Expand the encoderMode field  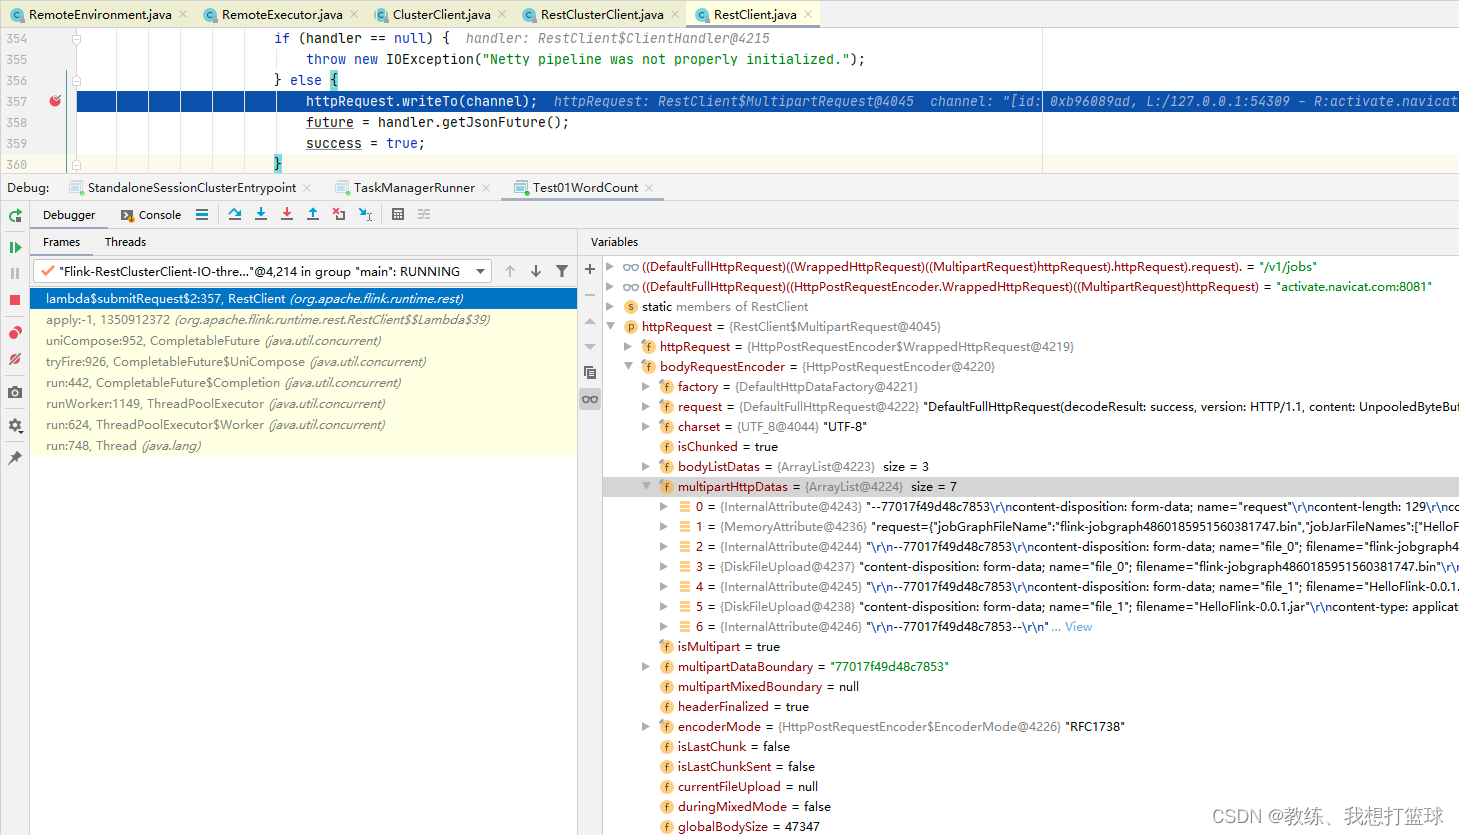tap(646, 726)
